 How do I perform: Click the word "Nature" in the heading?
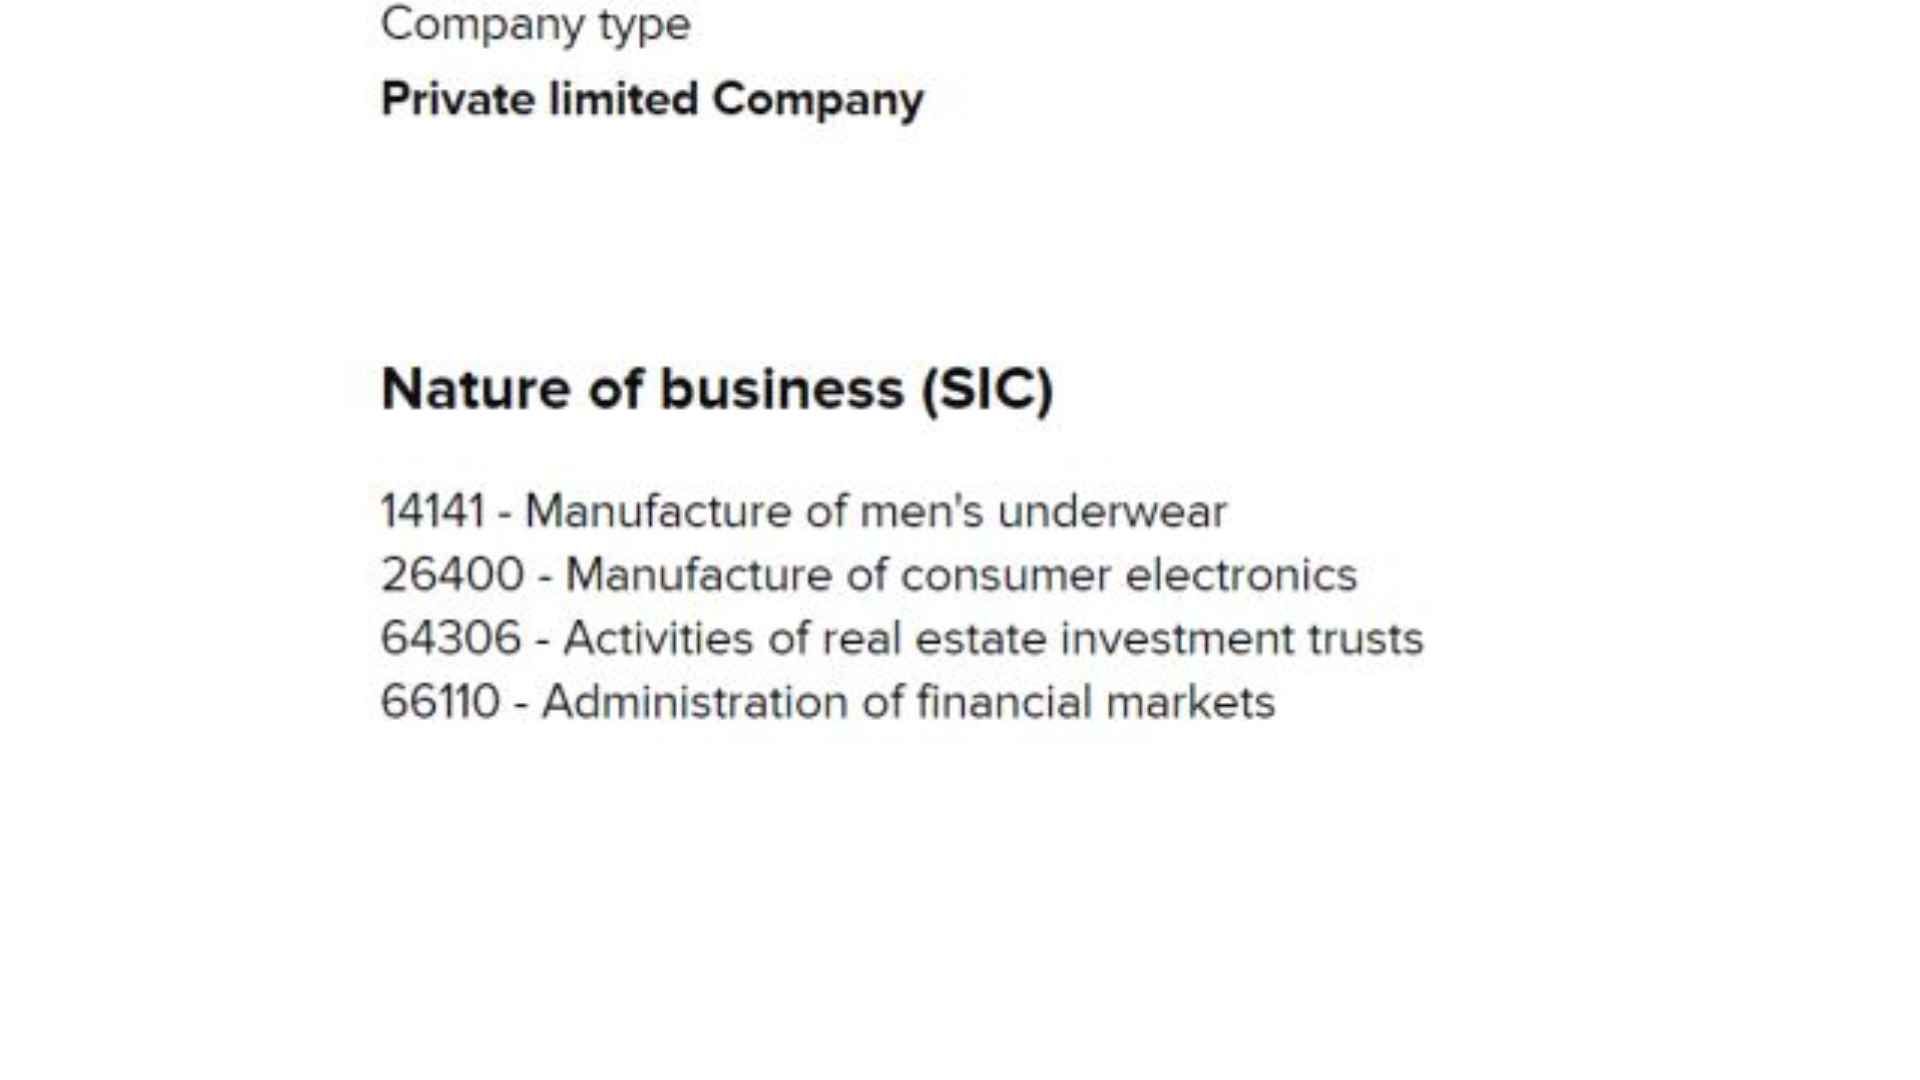tap(476, 390)
